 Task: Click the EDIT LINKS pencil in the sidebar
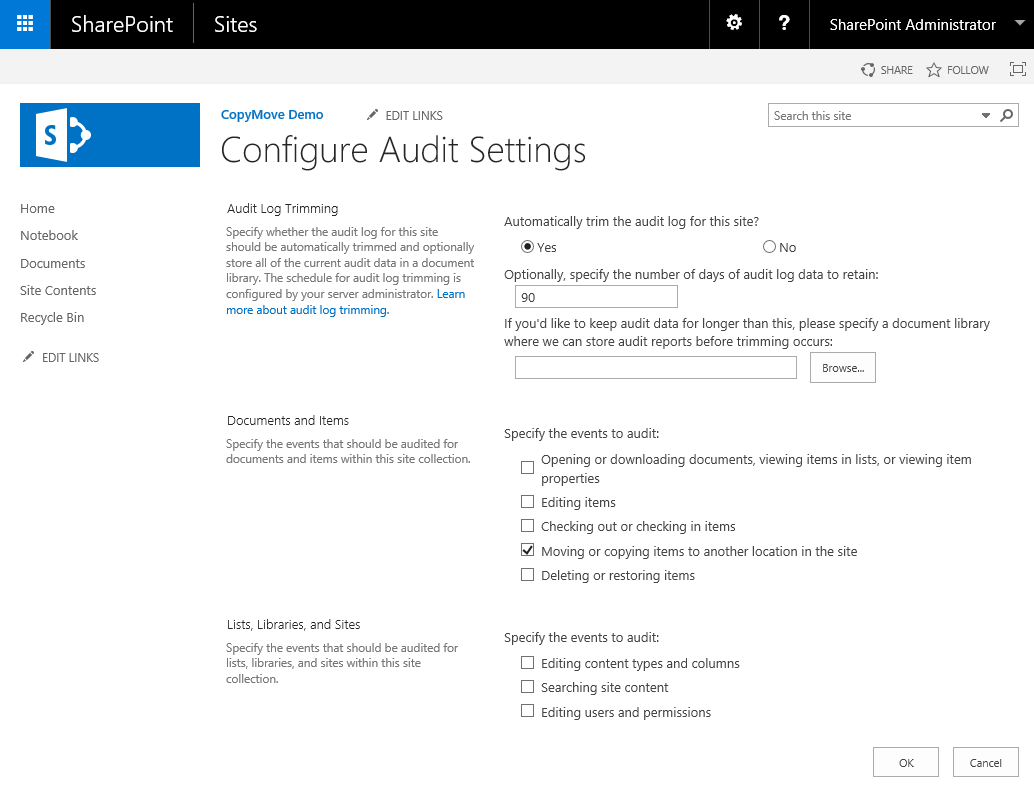[x=30, y=357]
